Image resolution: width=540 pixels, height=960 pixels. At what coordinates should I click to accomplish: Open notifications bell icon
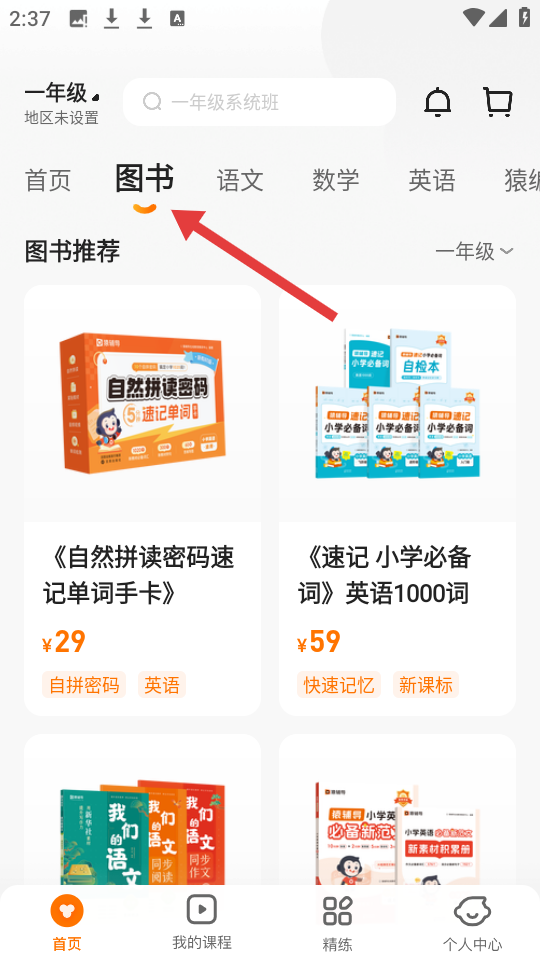(437, 102)
